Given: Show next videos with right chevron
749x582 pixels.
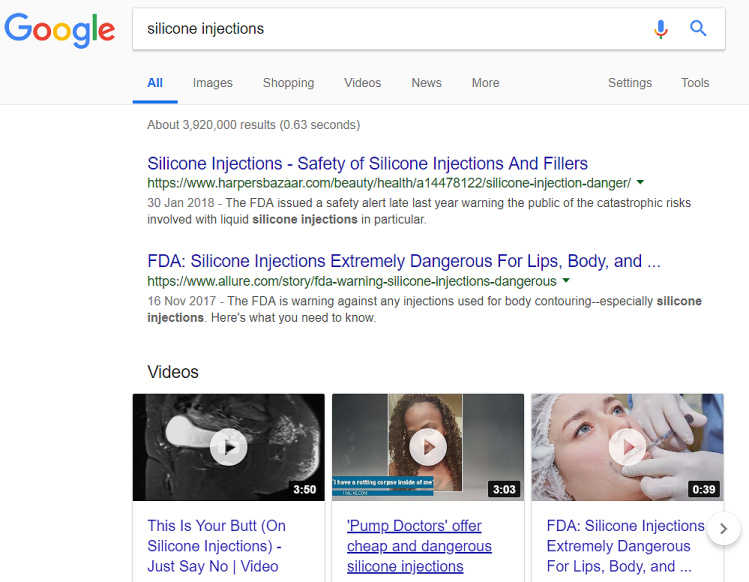Looking at the screenshot, I should (724, 528).
